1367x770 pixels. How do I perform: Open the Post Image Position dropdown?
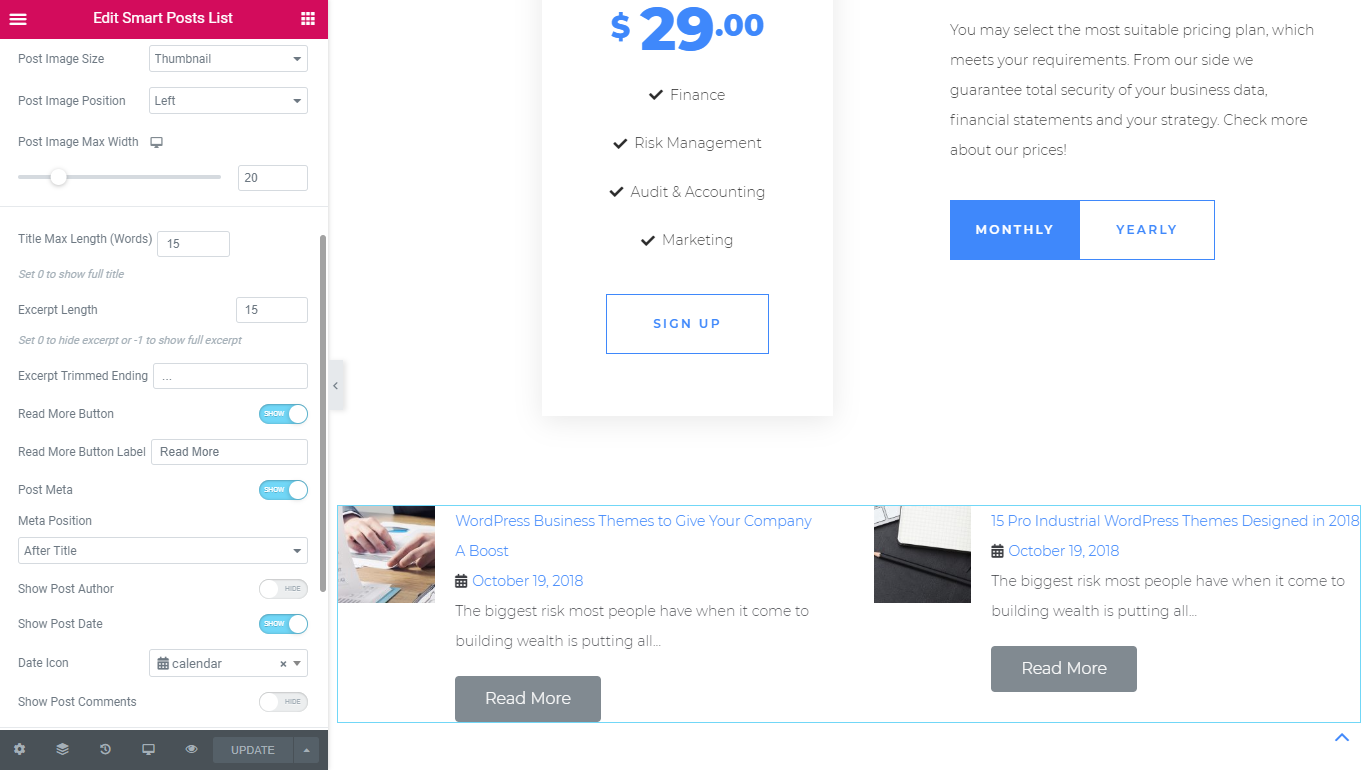coord(229,101)
